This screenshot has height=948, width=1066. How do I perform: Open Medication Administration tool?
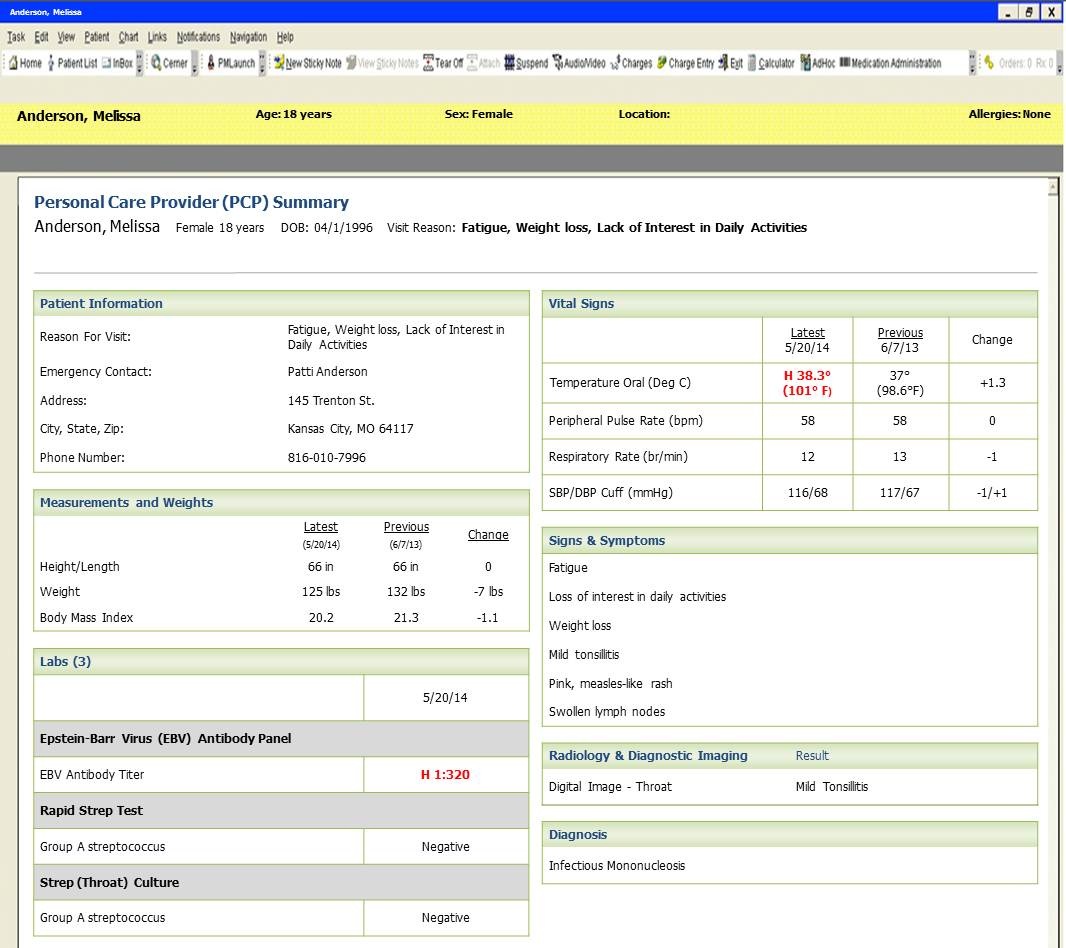pyautogui.click(x=890, y=63)
